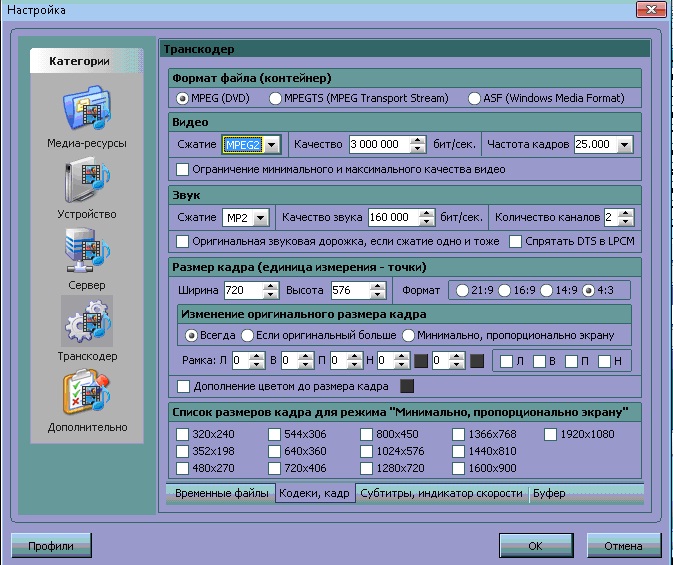673x565 pixels.
Task: Select 16:9 aspect format
Action: [504, 291]
